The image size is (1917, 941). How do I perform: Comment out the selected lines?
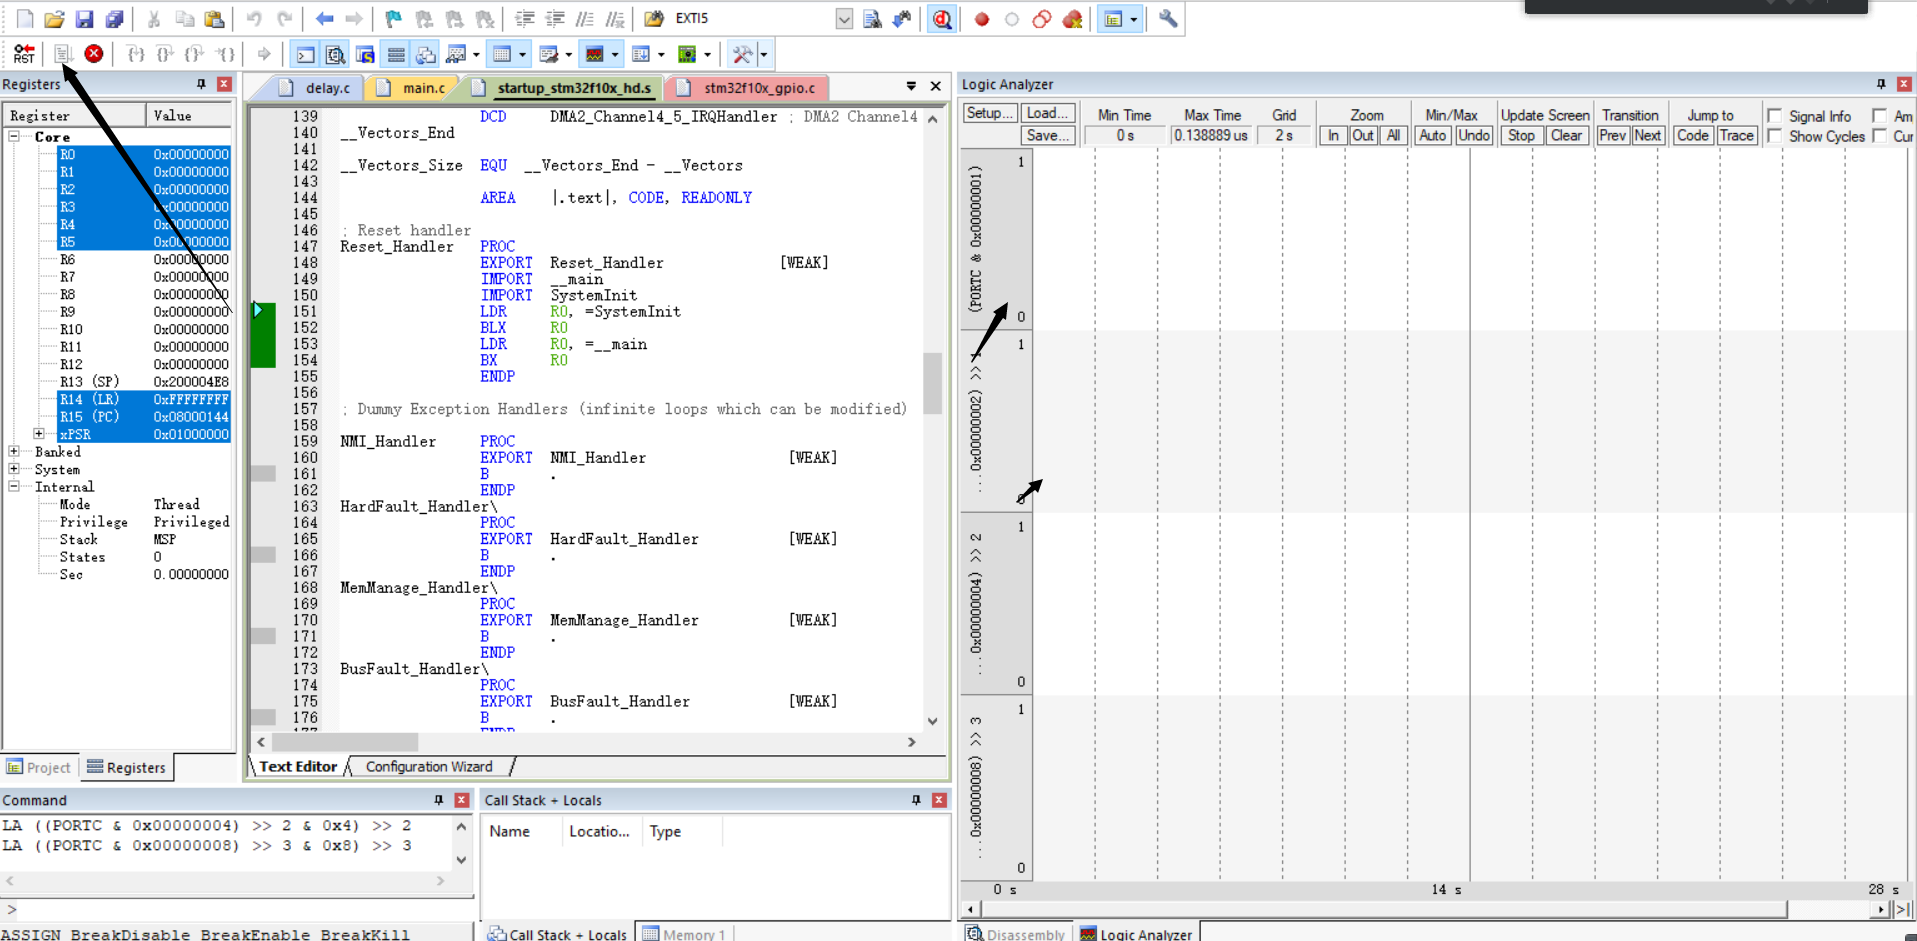pos(585,19)
